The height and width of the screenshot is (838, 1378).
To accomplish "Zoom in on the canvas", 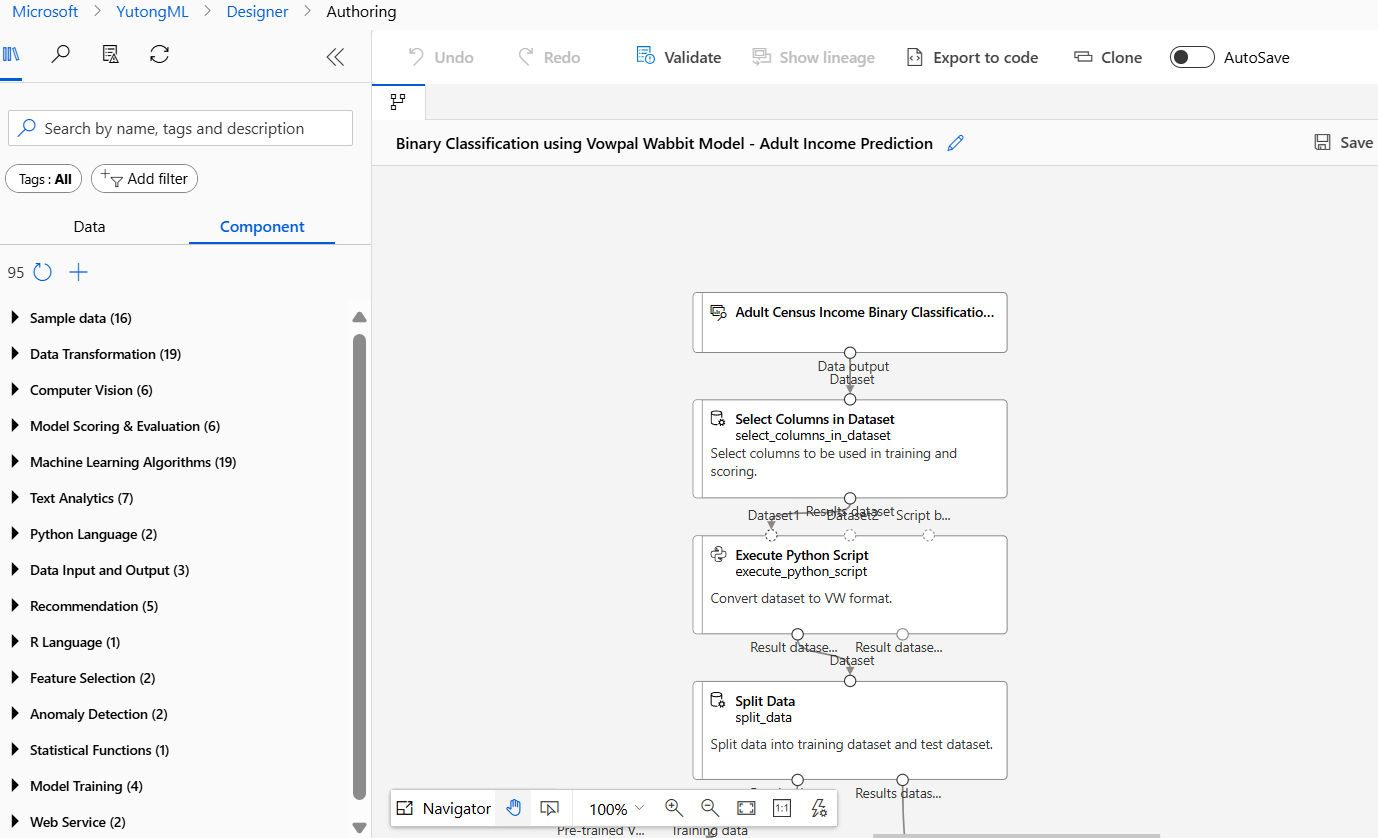I will [674, 808].
